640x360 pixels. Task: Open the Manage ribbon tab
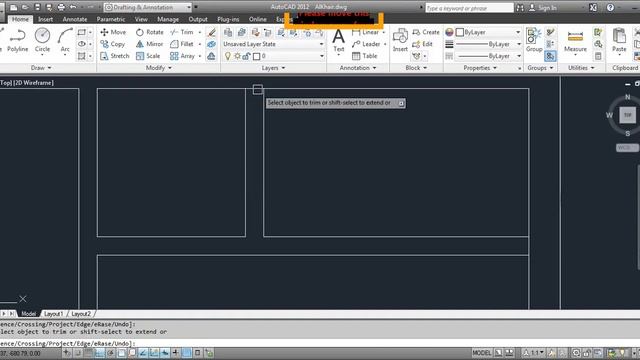coord(168,19)
